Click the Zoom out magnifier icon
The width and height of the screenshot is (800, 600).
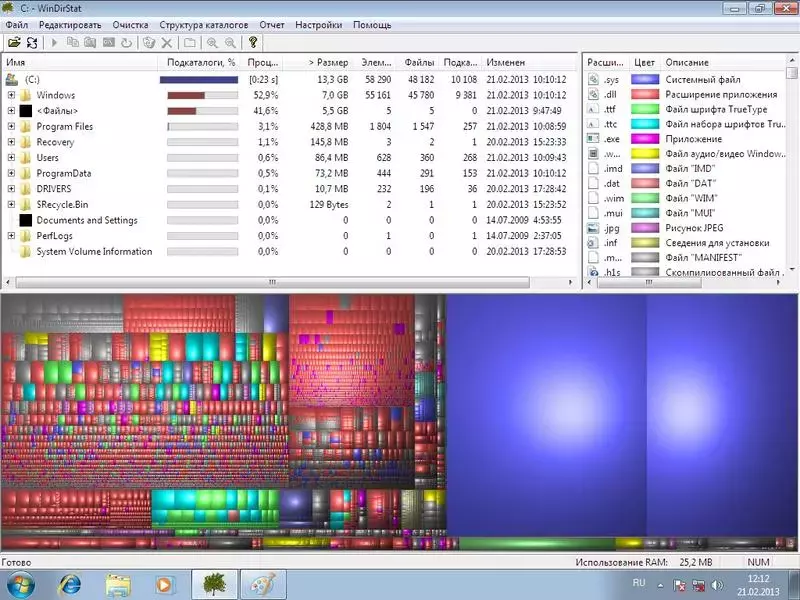(x=230, y=42)
